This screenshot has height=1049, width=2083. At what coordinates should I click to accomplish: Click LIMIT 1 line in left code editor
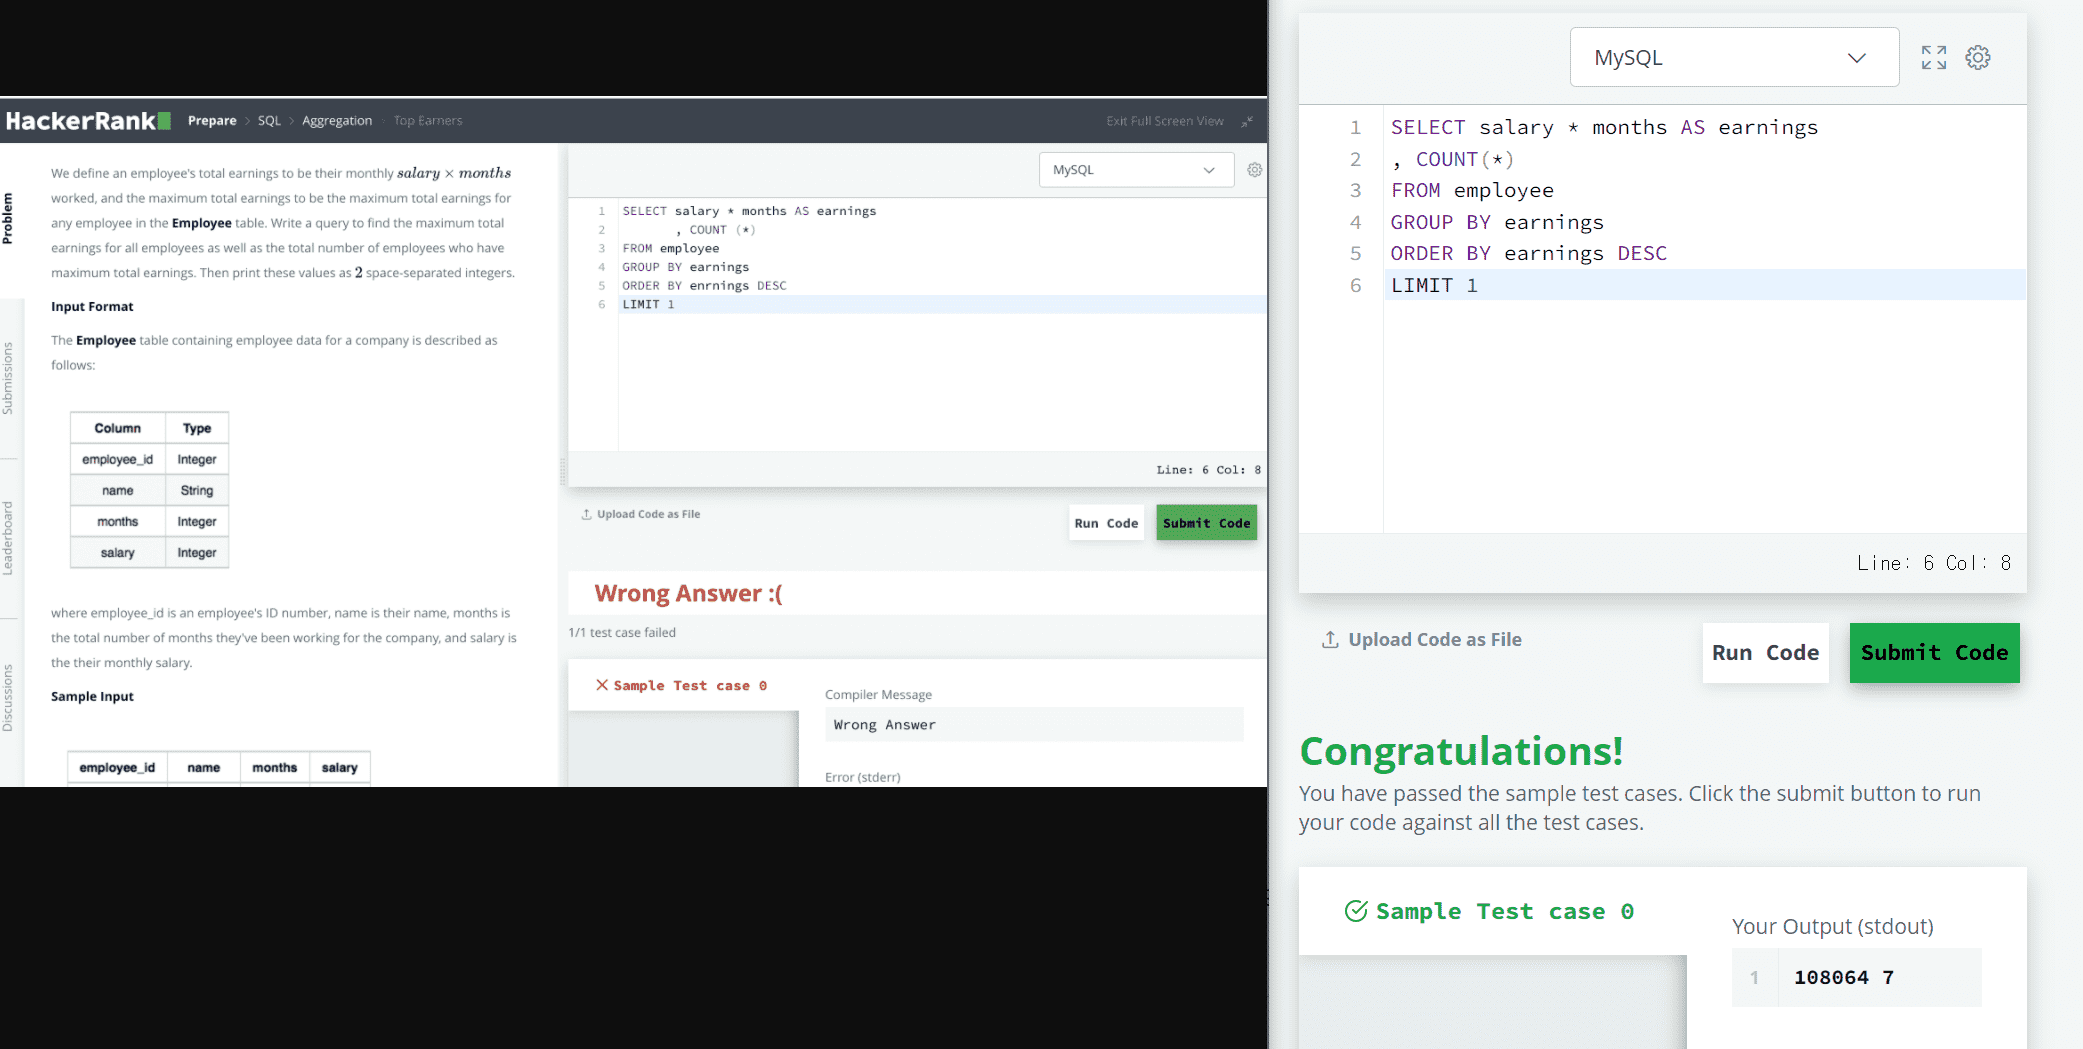click(x=942, y=304)
